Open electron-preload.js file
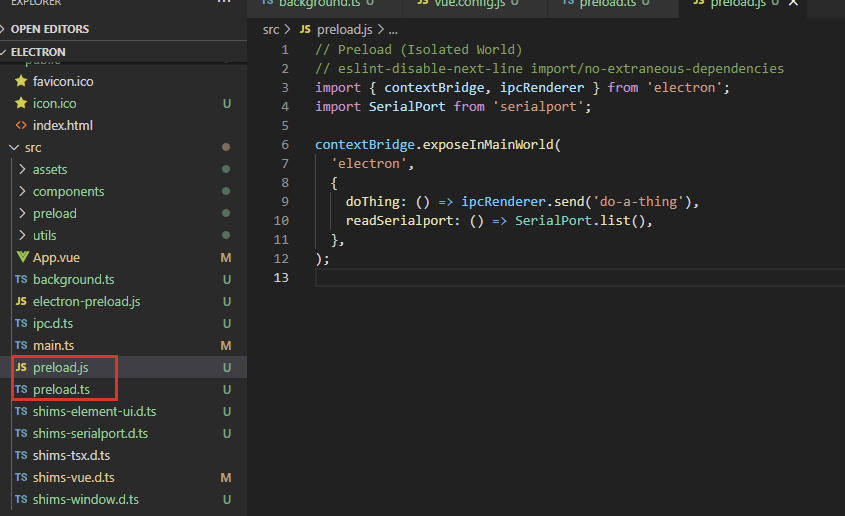Screen dimensions: 845x516 click(123, 302)
